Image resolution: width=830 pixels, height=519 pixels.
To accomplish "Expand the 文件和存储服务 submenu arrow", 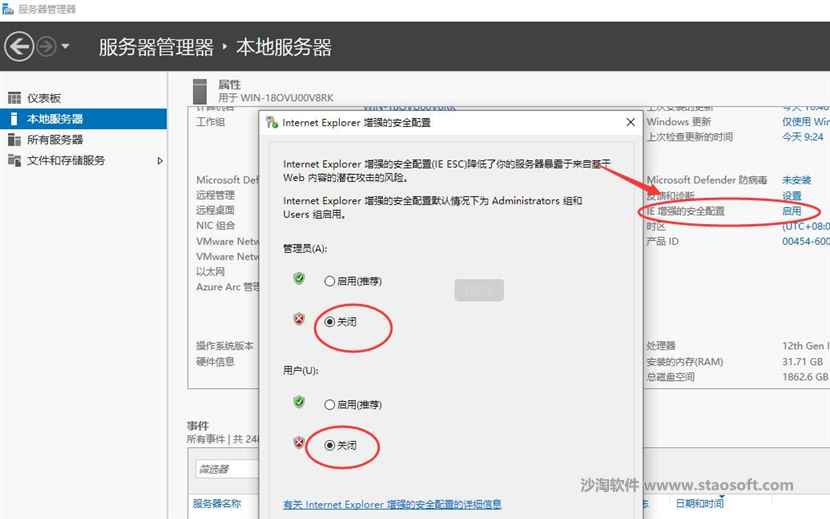I will tap(160, 160).
